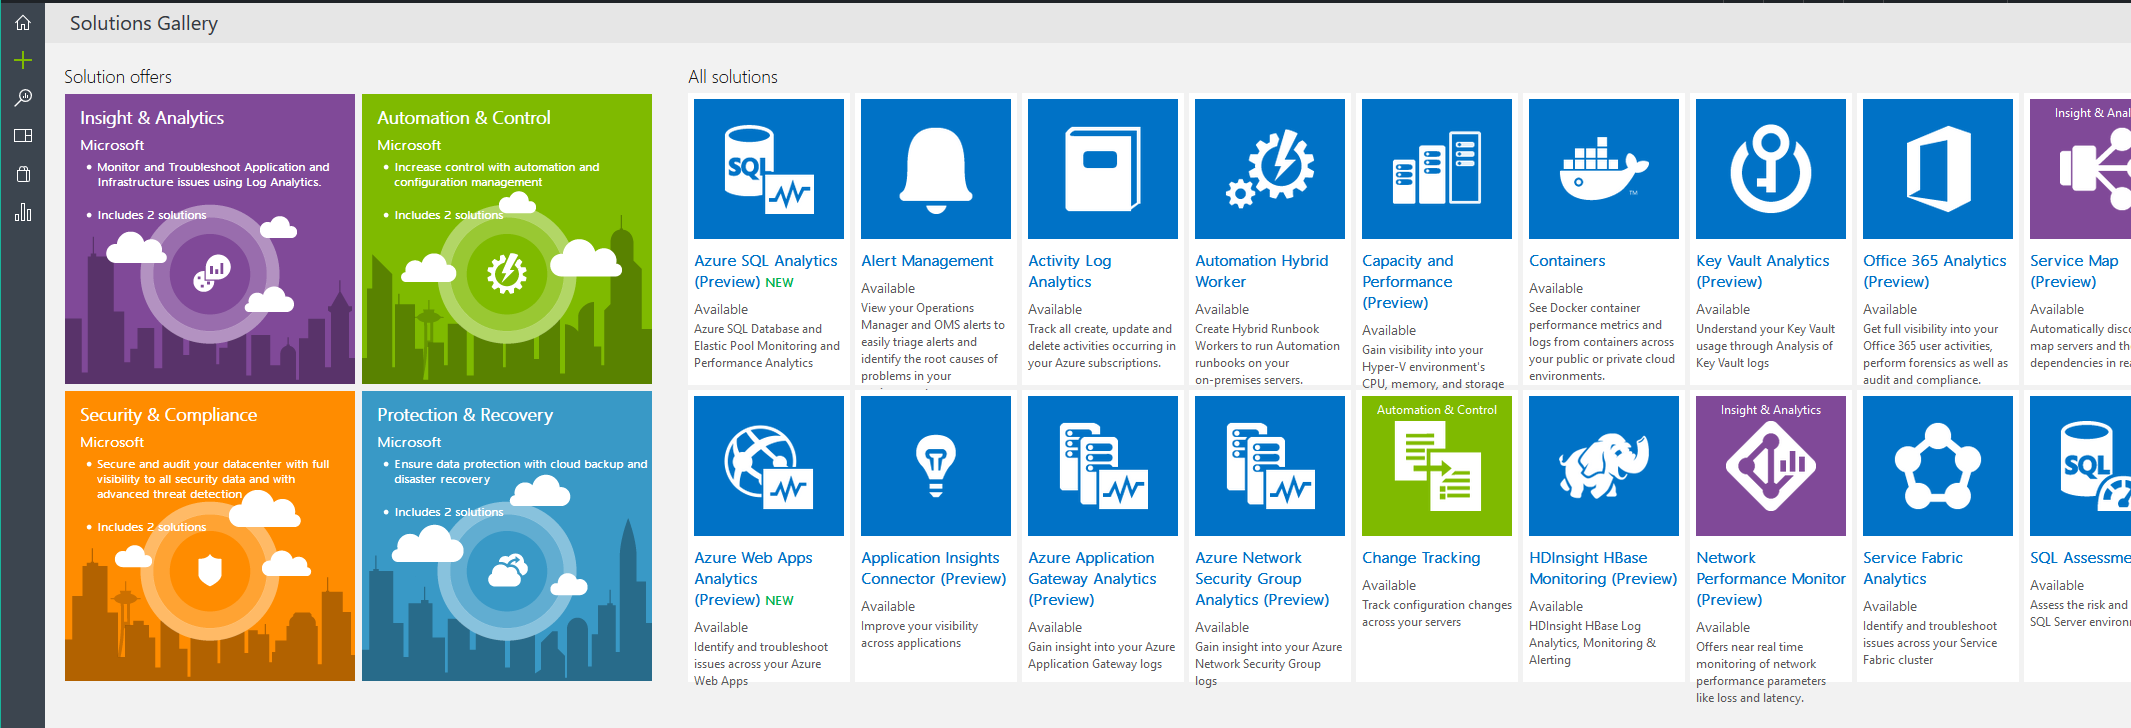Click the Alert Management title link

pyautogui.click(x=927, y=261)
